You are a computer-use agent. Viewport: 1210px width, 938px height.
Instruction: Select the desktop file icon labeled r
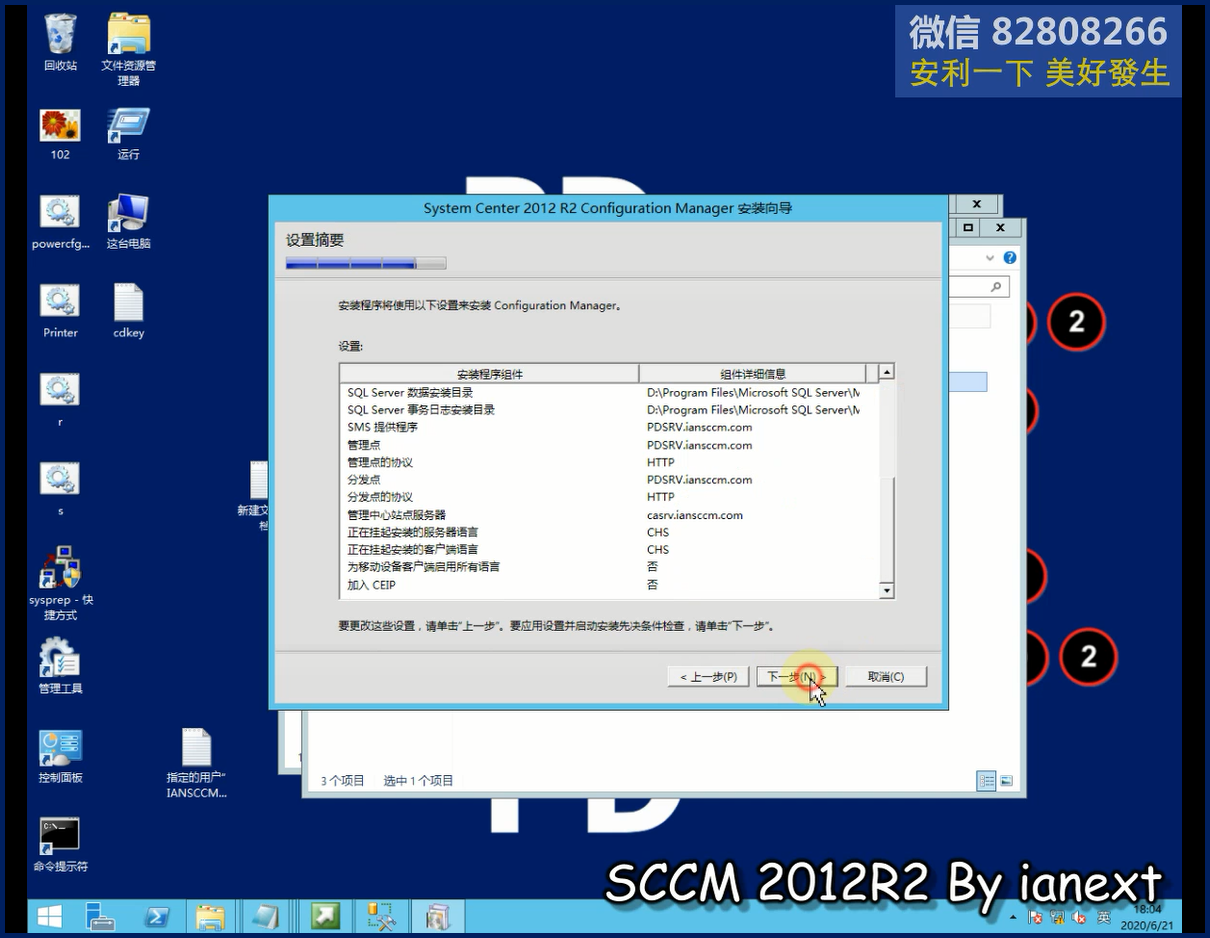[x=60, y=400]
